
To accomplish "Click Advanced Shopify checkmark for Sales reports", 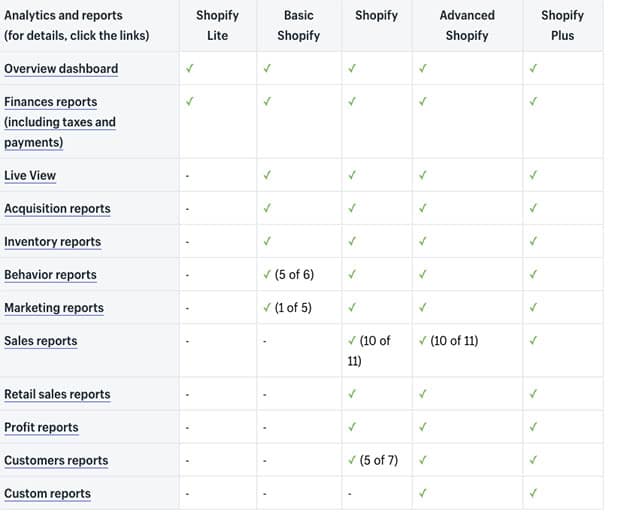I will click(423, 340).
